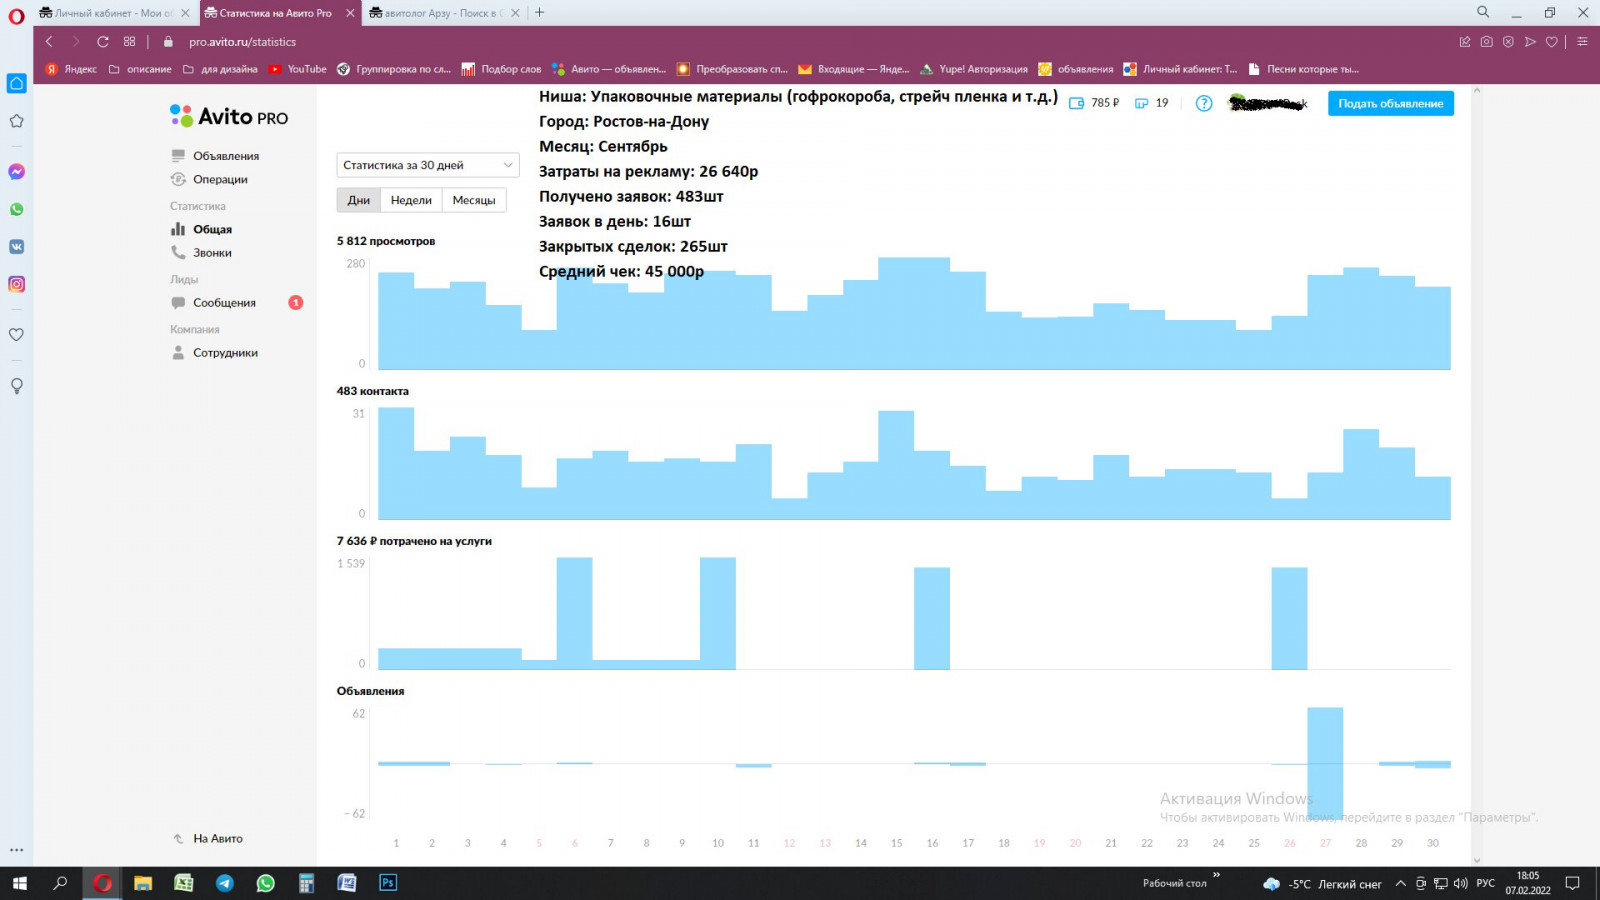Open the help question mark icon
This screenshot has width=1600, height=900.
coord(1204,103)
